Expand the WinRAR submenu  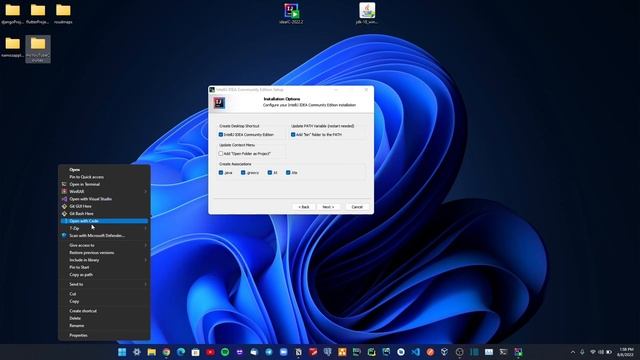pyautogui.click(x=104, y=191)
